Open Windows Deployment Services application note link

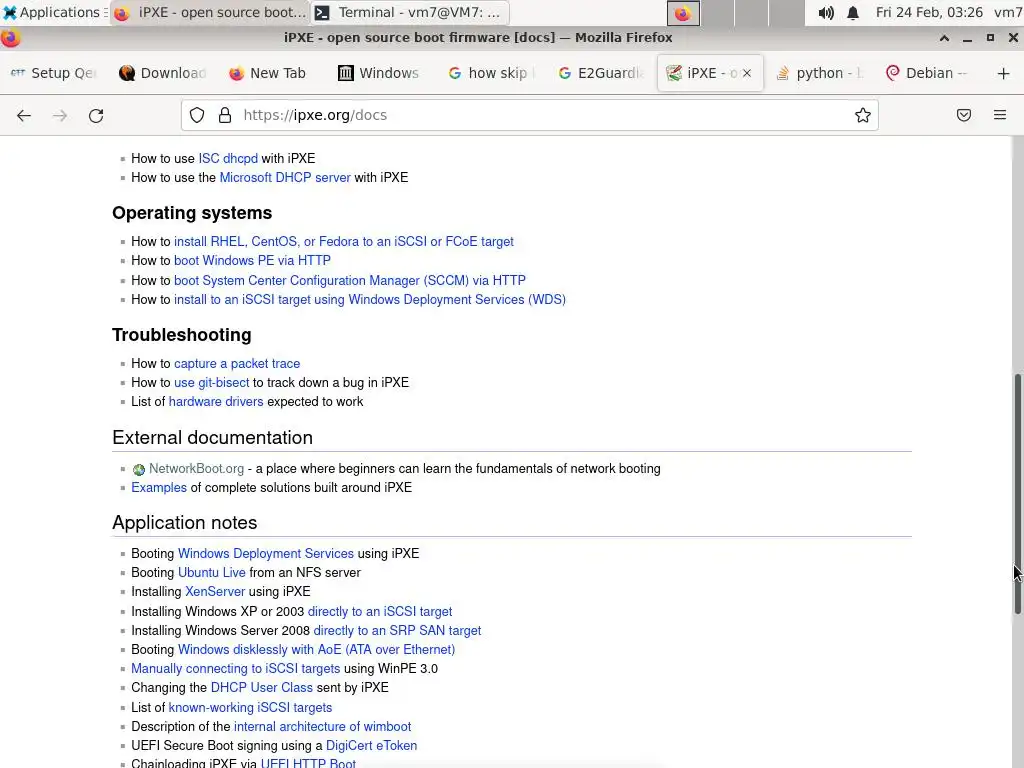tap(266, 554)
